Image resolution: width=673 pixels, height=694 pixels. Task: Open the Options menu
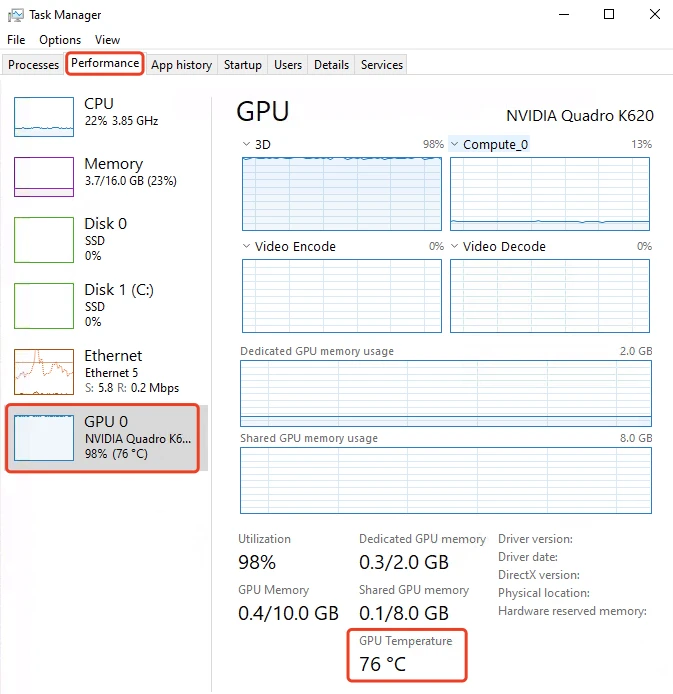(60, 40)
